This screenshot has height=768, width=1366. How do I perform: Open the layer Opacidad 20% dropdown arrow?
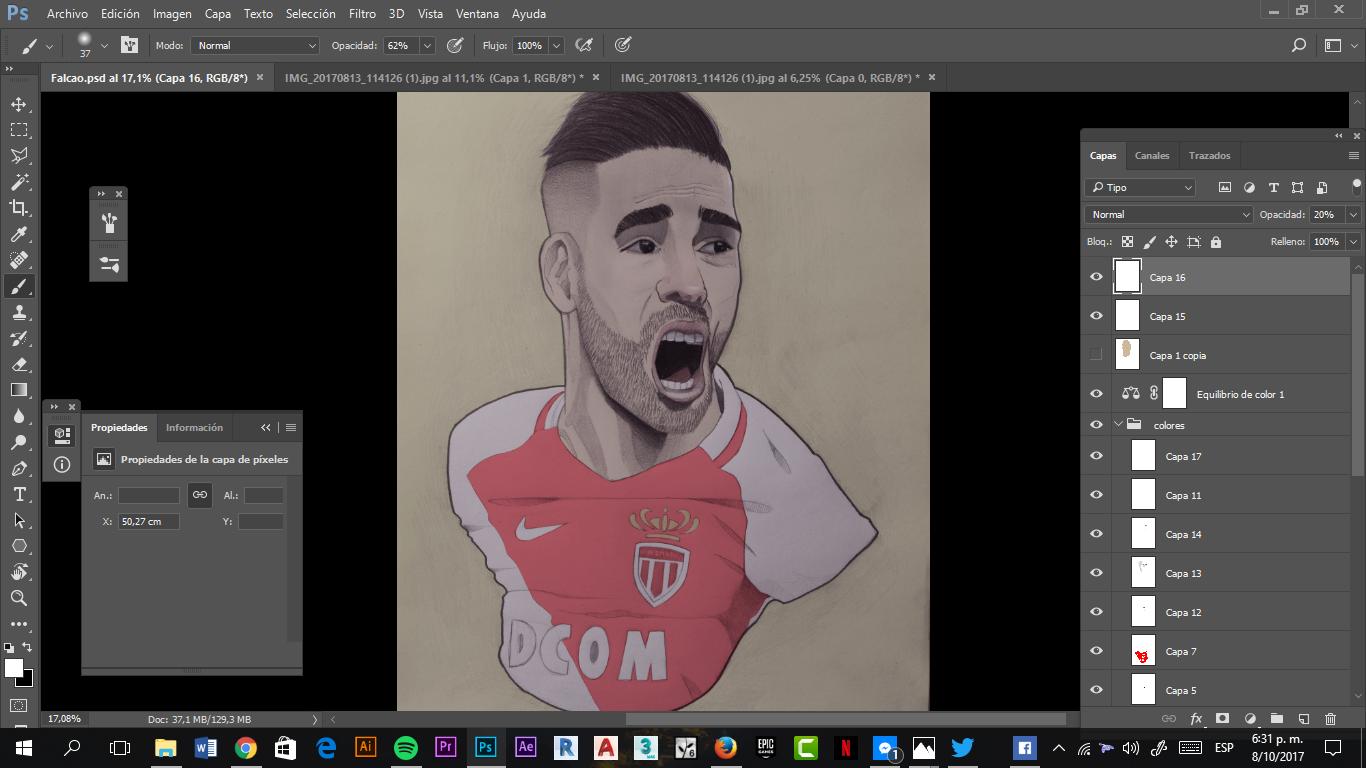click(1354, 214)
